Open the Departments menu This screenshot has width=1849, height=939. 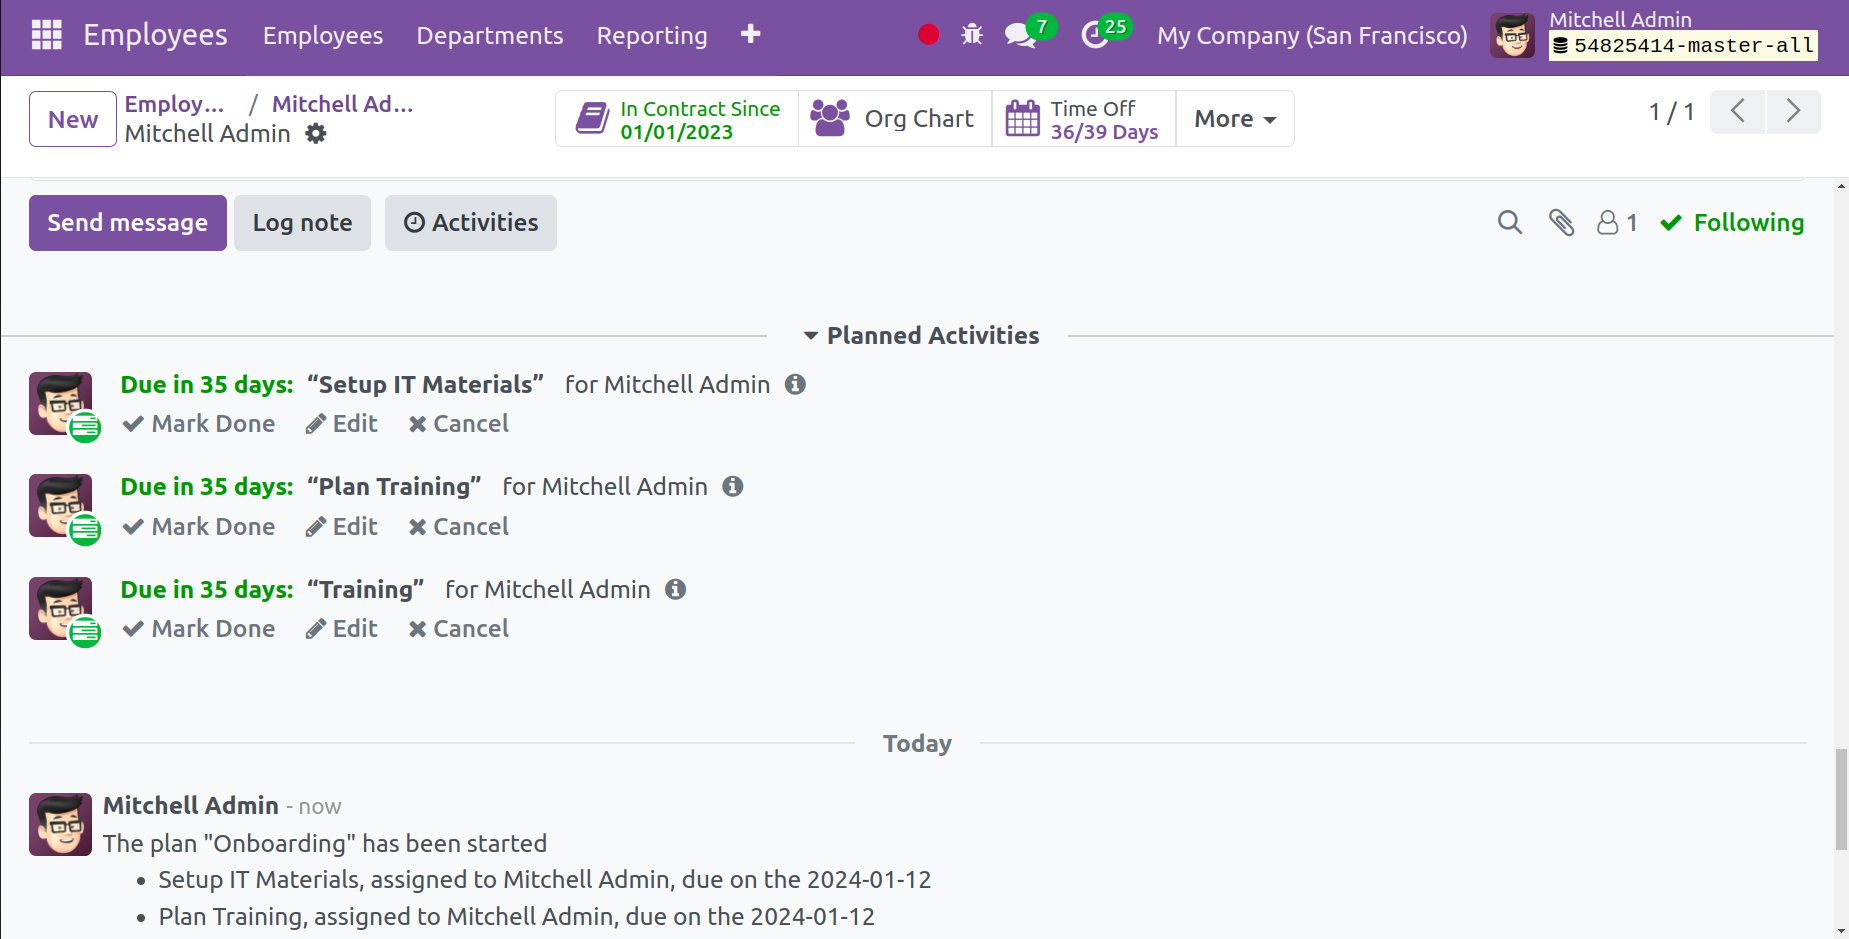[x=490, y=35]
